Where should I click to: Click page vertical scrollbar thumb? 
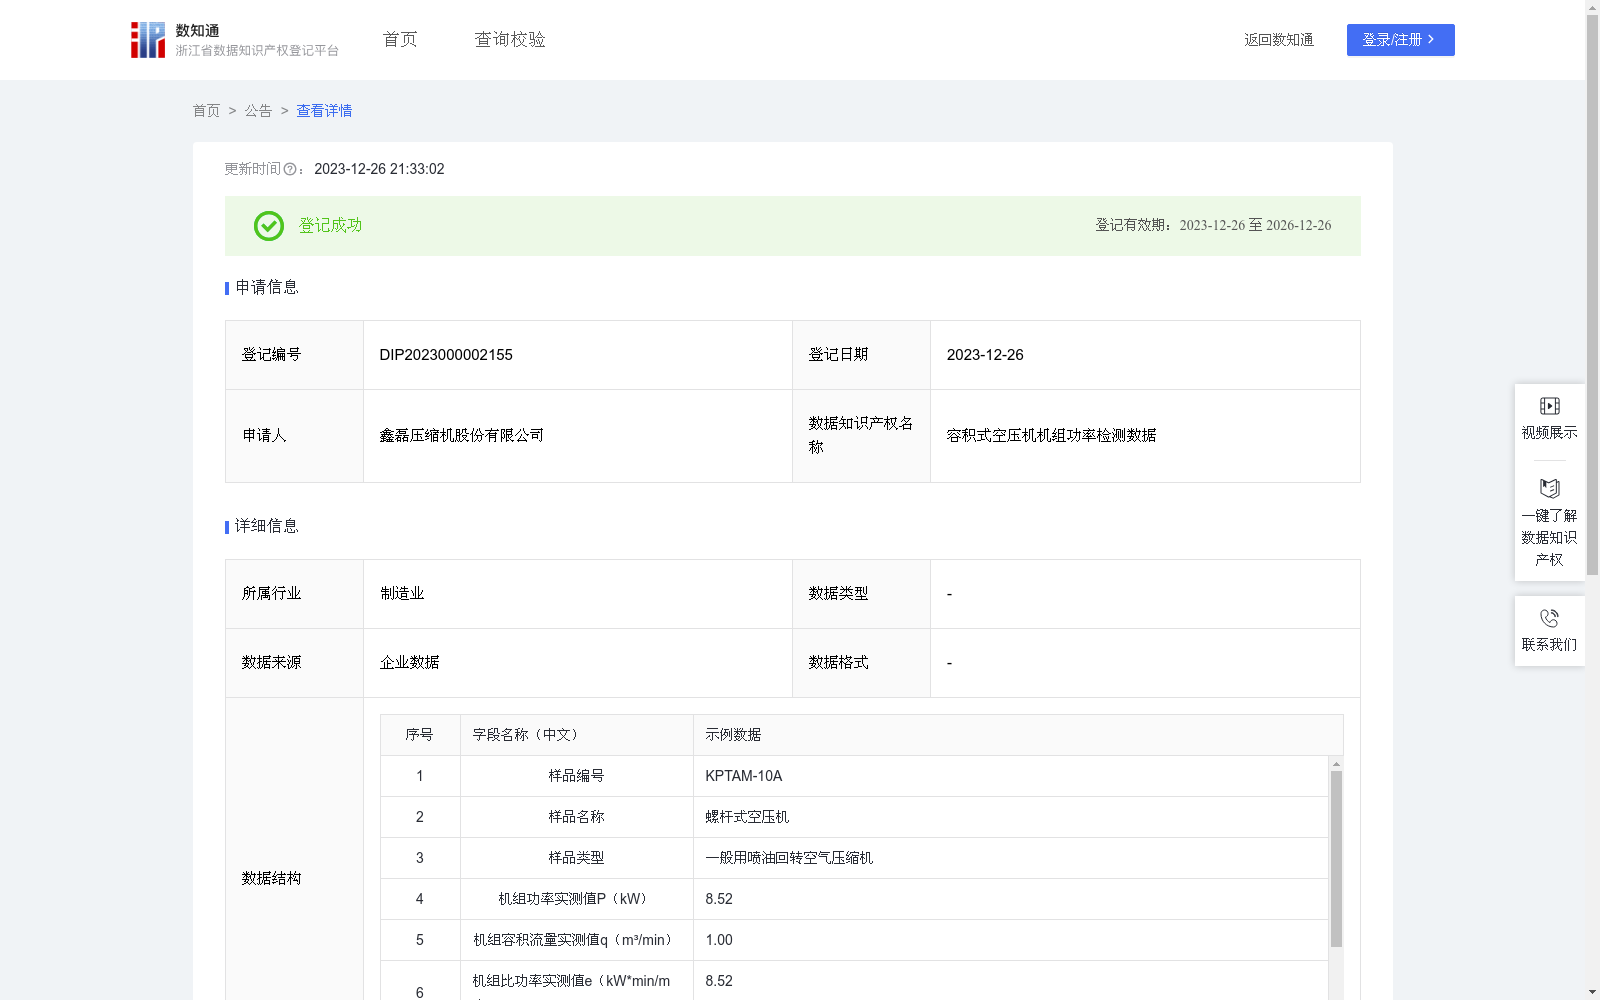click(1592, 296)
